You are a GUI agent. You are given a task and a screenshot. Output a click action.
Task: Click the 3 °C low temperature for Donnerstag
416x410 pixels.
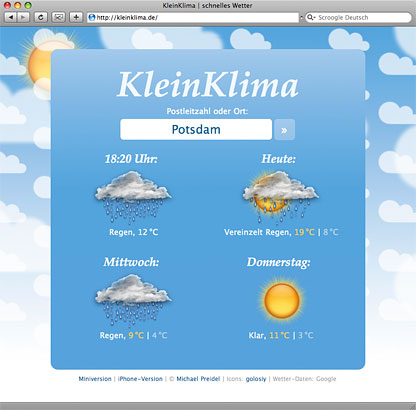click(x=306, y=336)
